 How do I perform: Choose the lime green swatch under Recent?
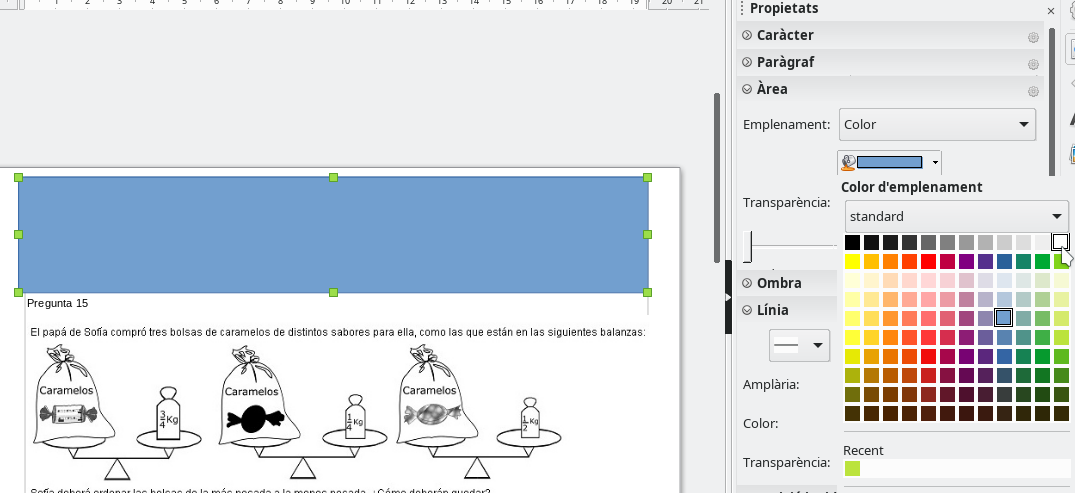(852, 469)
